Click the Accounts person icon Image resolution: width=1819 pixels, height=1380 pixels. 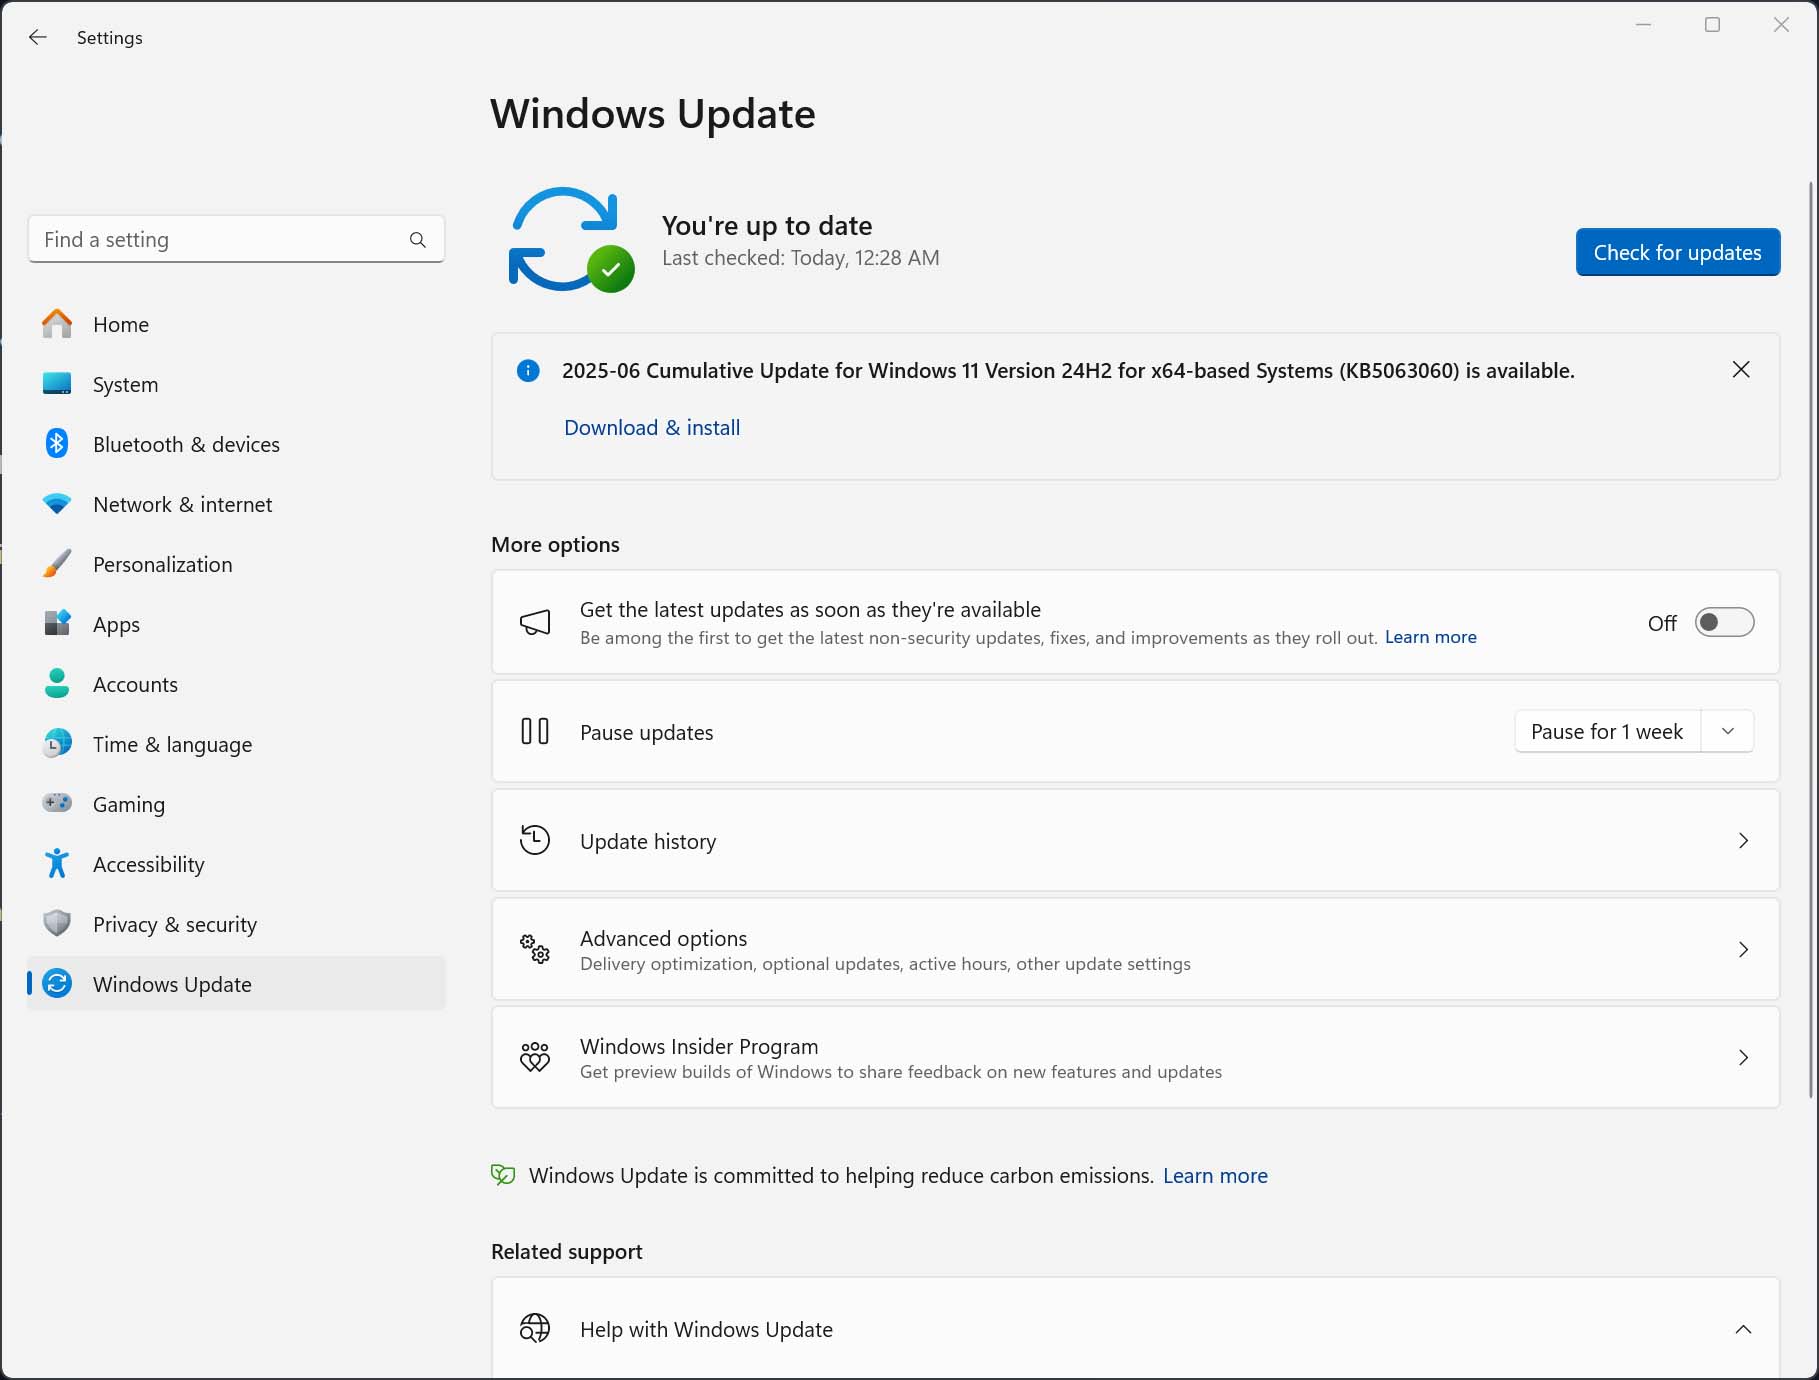[x=57, y=684]
